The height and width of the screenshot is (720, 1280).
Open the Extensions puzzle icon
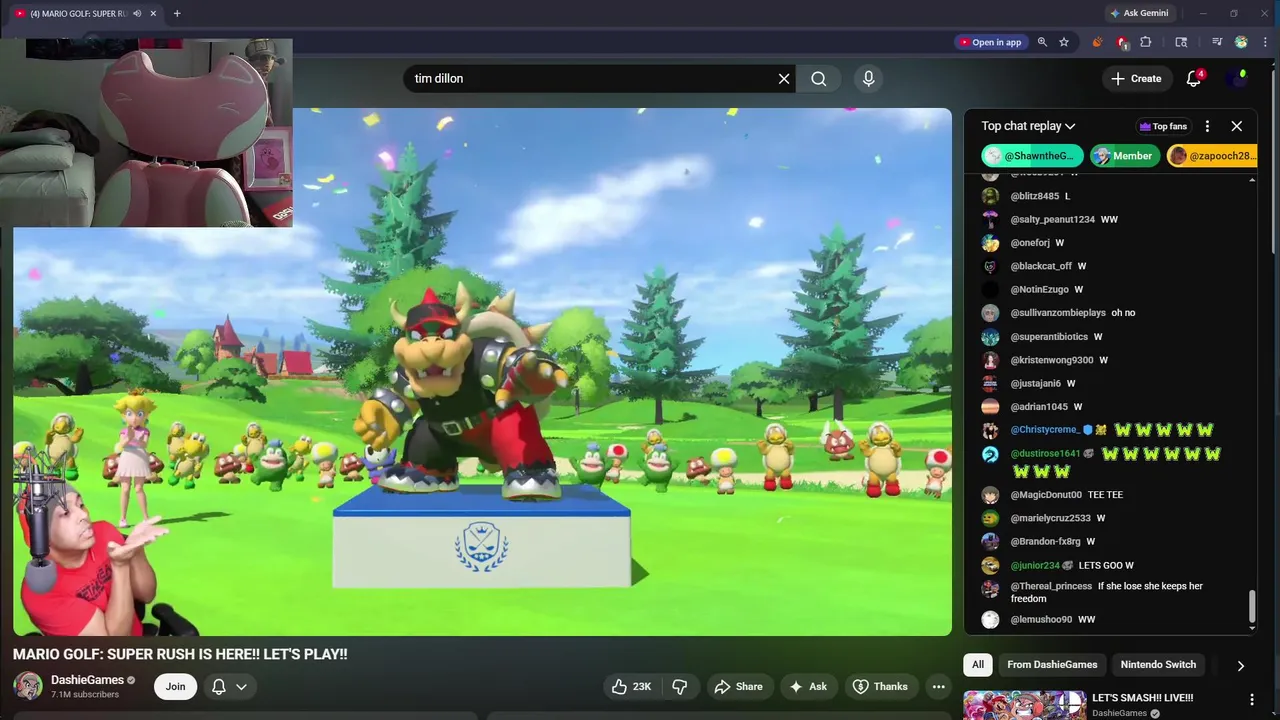[1146, 42]
